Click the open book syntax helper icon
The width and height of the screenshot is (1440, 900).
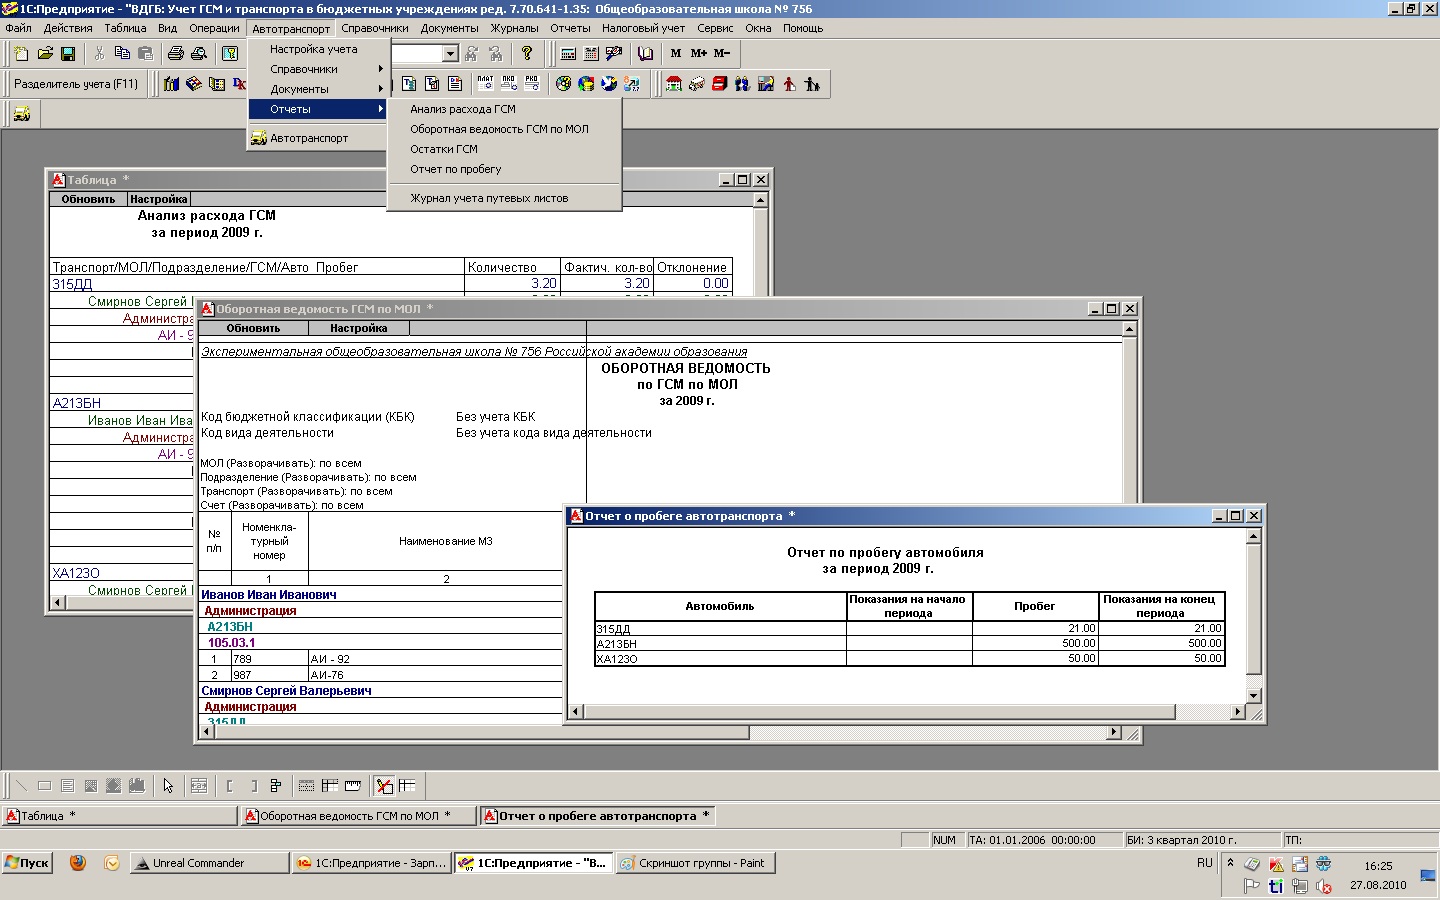tap(645, 54)
